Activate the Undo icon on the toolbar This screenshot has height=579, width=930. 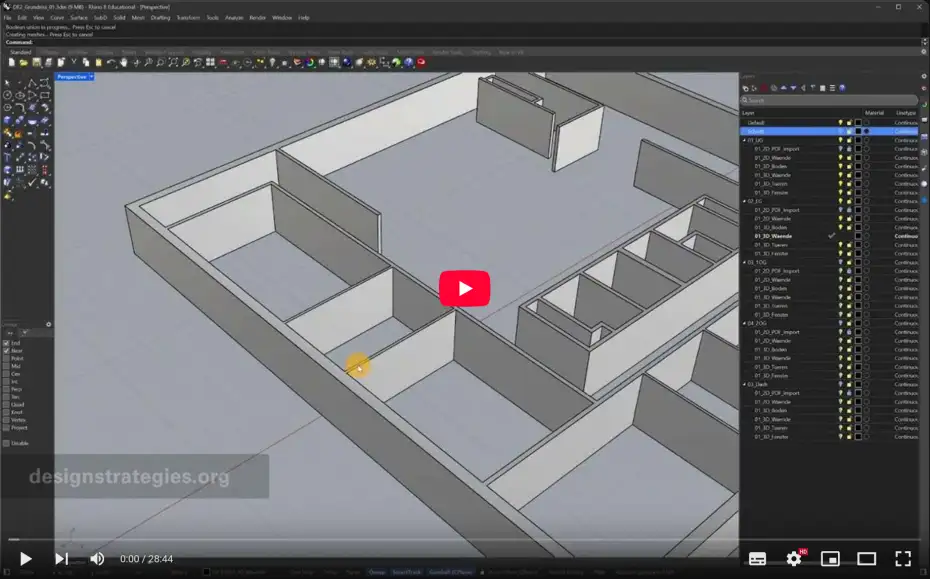click(x=111, y=63)
